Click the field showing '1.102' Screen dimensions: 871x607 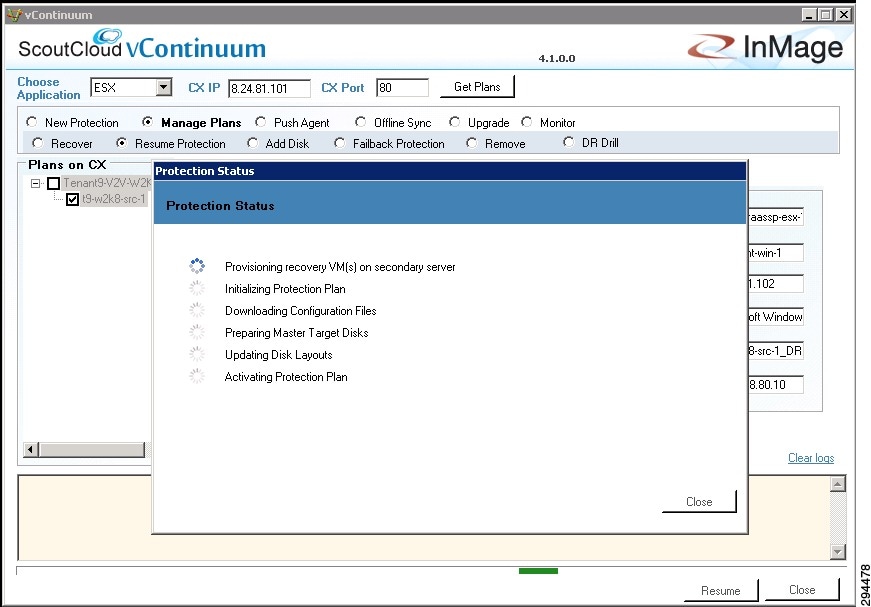[x=775, y=283]
